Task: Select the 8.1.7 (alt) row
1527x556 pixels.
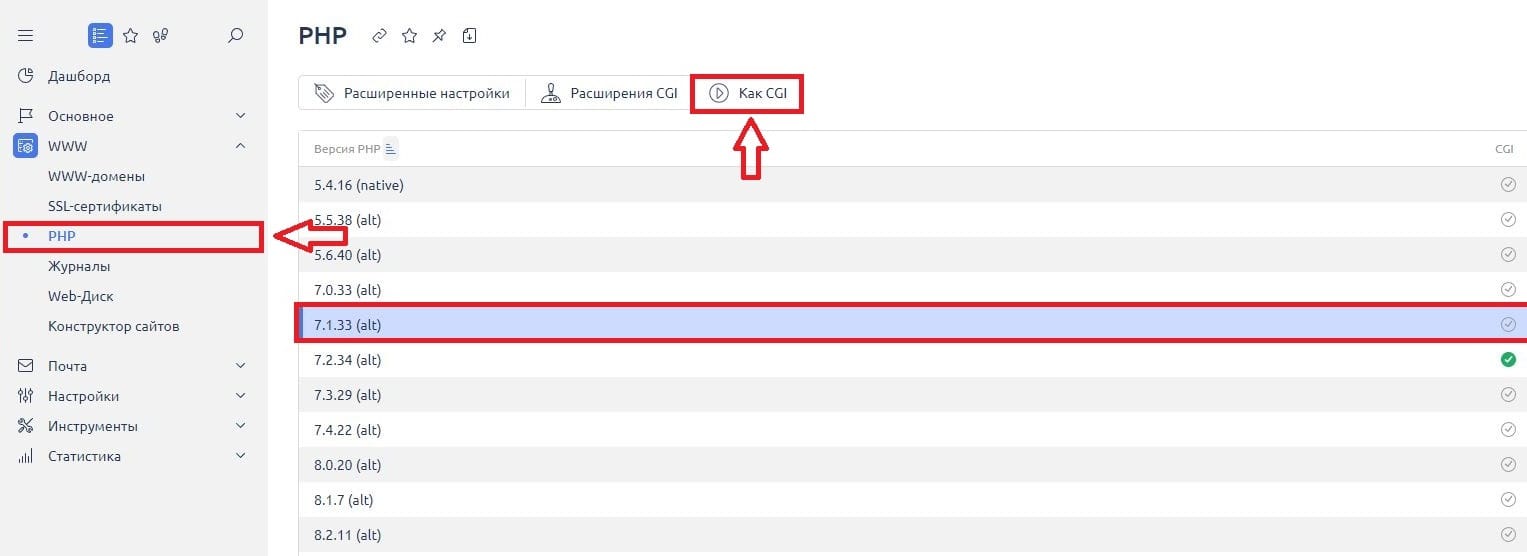Action: (912, 500)
